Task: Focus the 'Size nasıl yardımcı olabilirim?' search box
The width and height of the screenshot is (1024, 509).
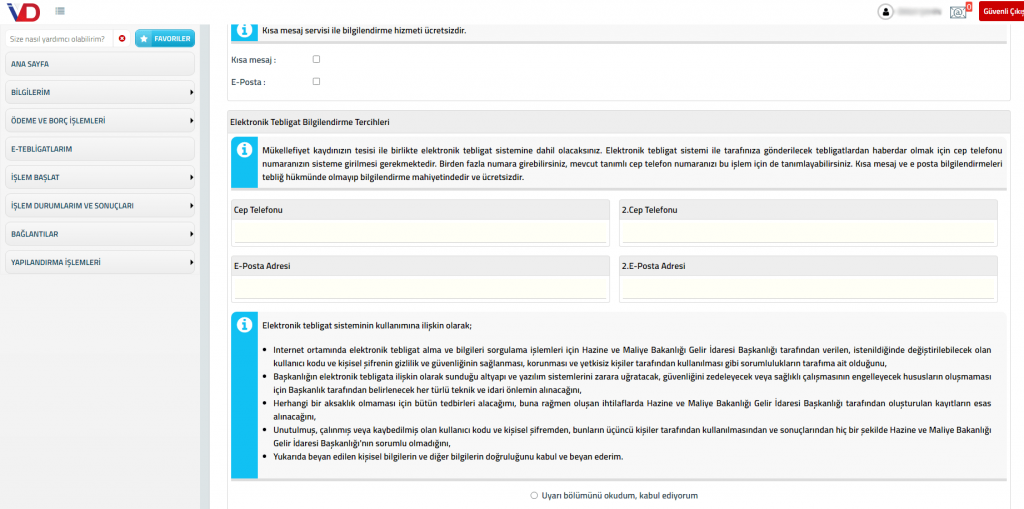Action: tap(58, 39)
